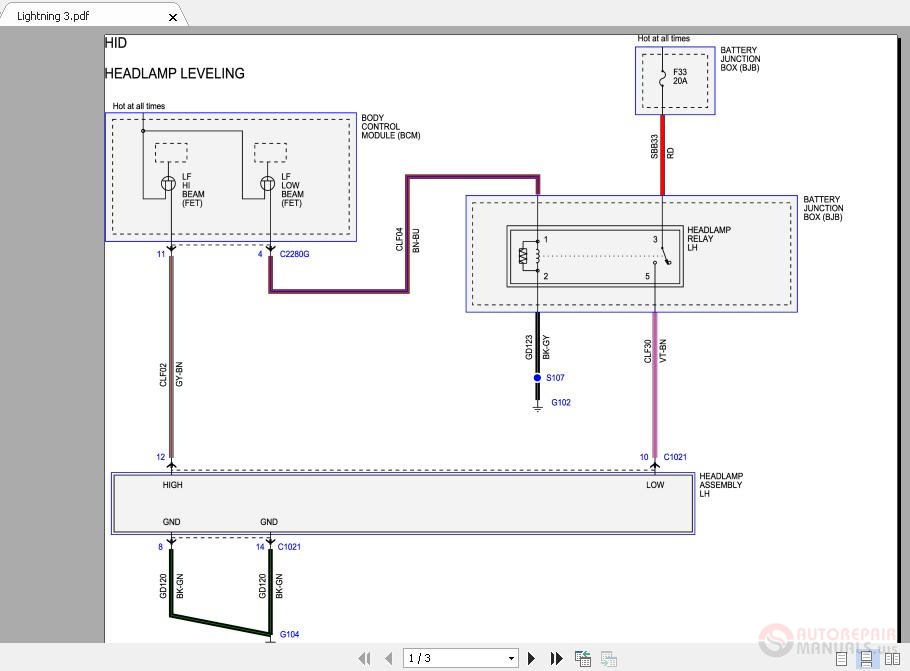910x671 pixels.
Task: Go to the previous page
Action: click(389, 658)
